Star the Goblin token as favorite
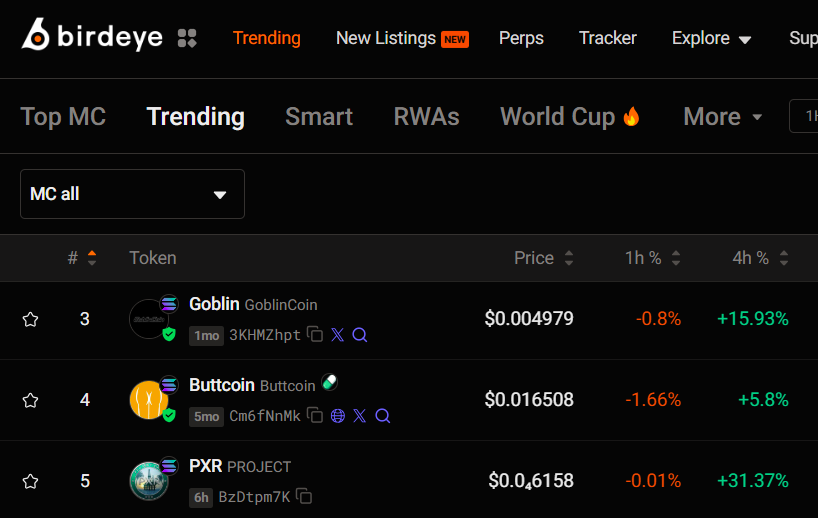818x518 pixels. pos(31,319)
